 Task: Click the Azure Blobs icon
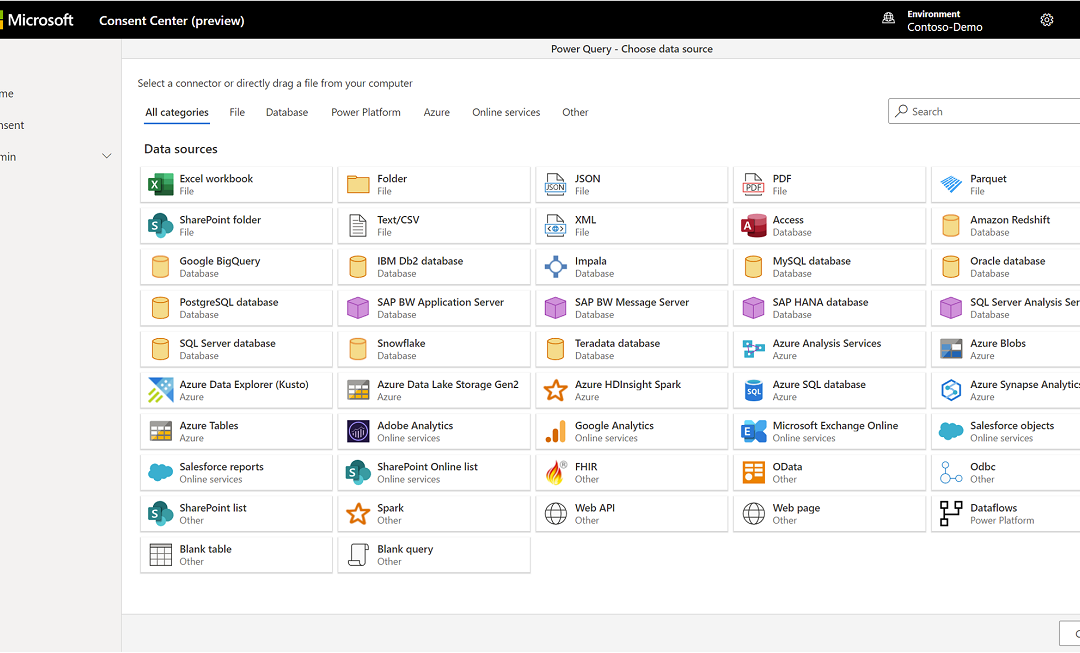(x=951, y=349)
